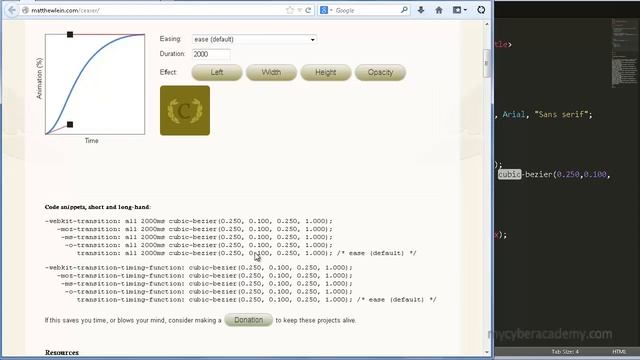Bookmark this page with the star icon

point(290,10)
